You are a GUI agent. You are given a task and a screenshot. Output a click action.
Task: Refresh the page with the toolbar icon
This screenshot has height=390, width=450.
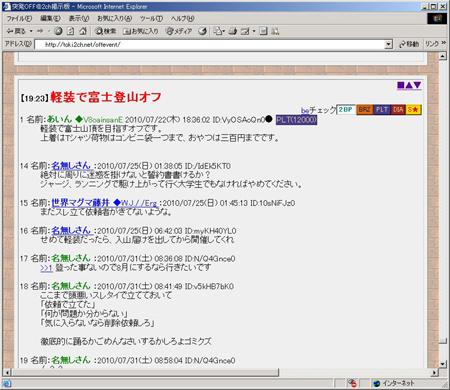tap(71, 31)
